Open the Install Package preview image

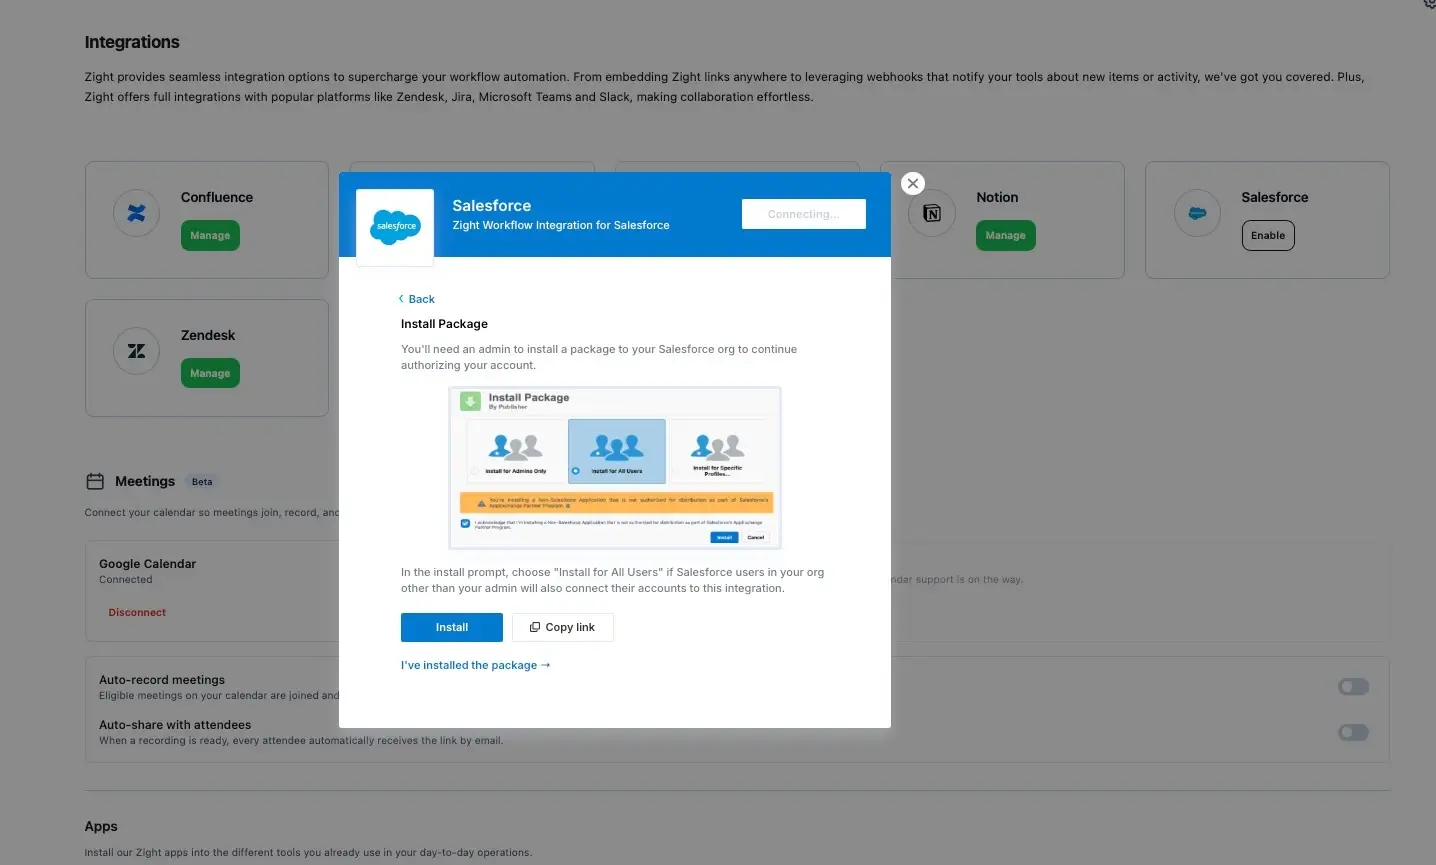pyautogui.click(x=615, y=468)
